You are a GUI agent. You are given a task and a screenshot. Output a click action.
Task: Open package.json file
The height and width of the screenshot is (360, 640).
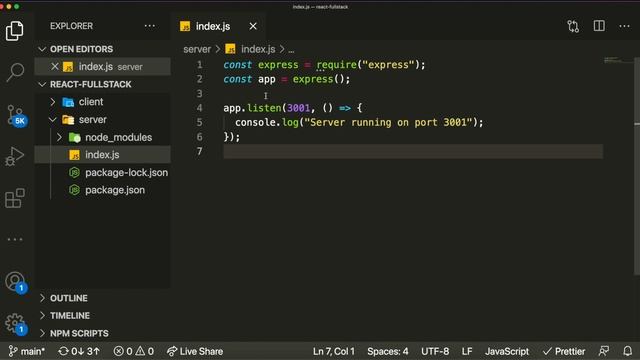[x=103, y=190]
